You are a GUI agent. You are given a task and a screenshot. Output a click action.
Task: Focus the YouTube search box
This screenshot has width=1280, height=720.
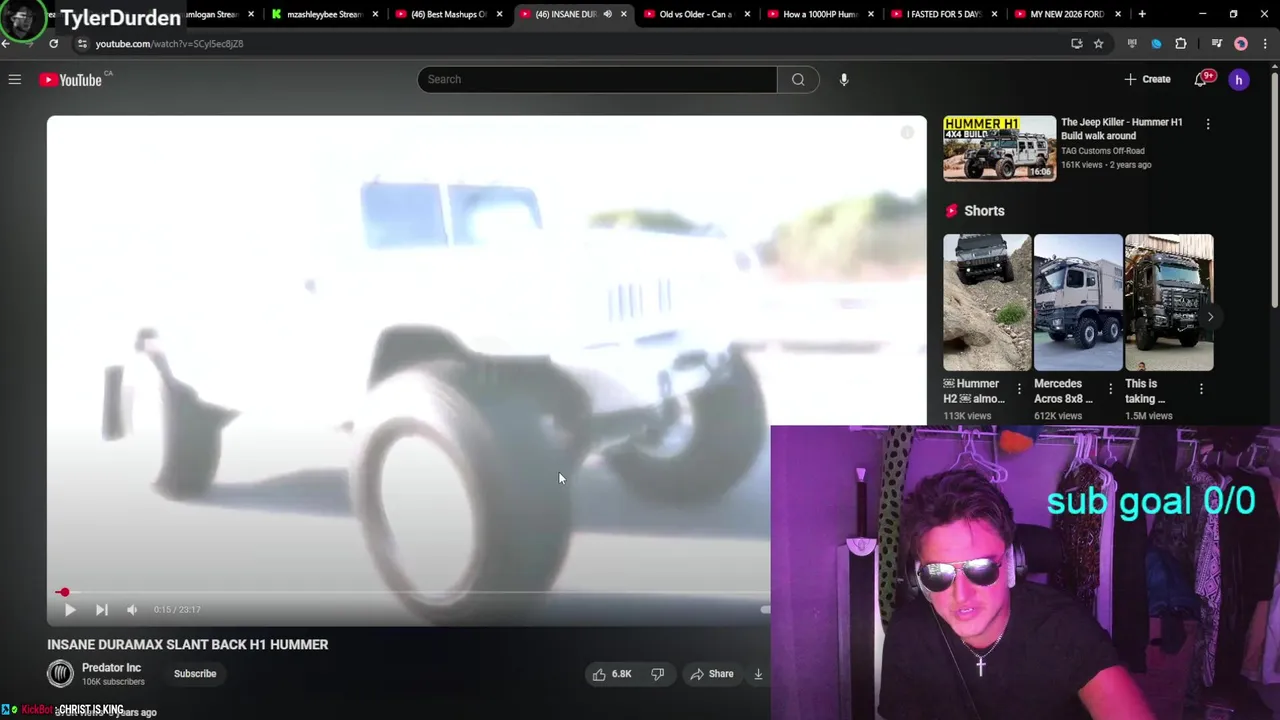coord(597,79)
